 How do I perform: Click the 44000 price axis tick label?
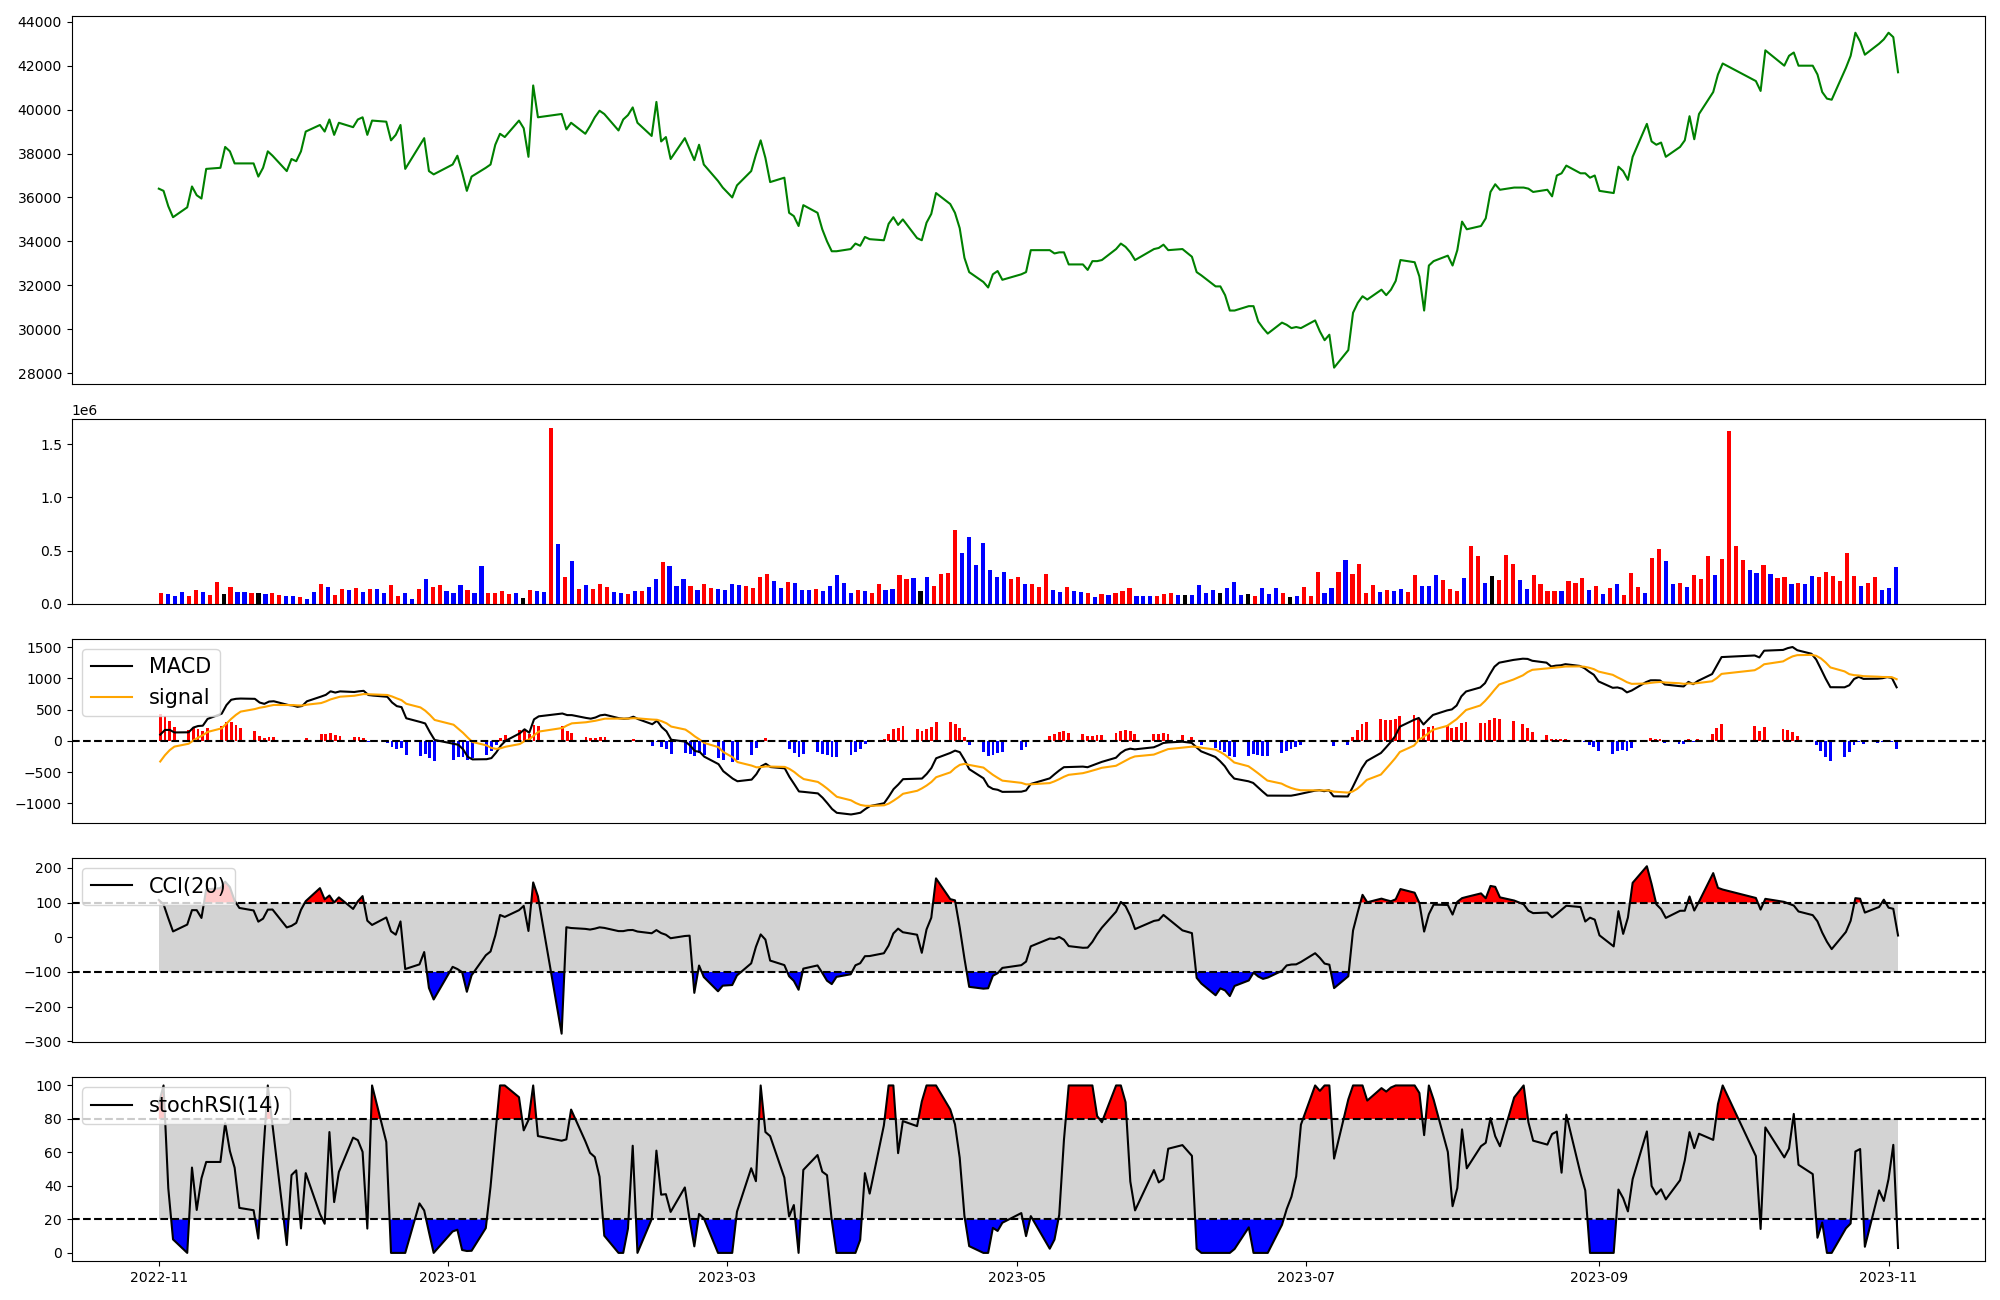(x=40, y=22)
